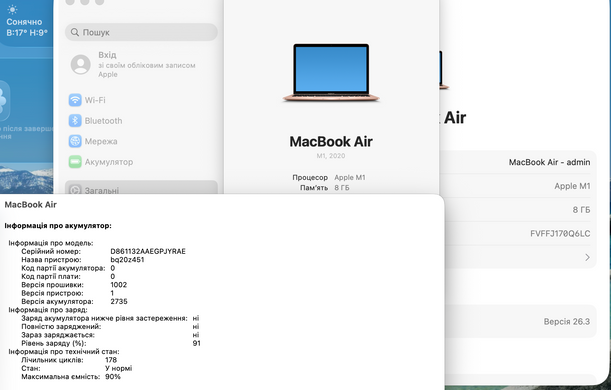This screenshot has height=390, width=611.
Task: Open the Wi-Fi sidebar entry label
Action: (x=95, y=100)
